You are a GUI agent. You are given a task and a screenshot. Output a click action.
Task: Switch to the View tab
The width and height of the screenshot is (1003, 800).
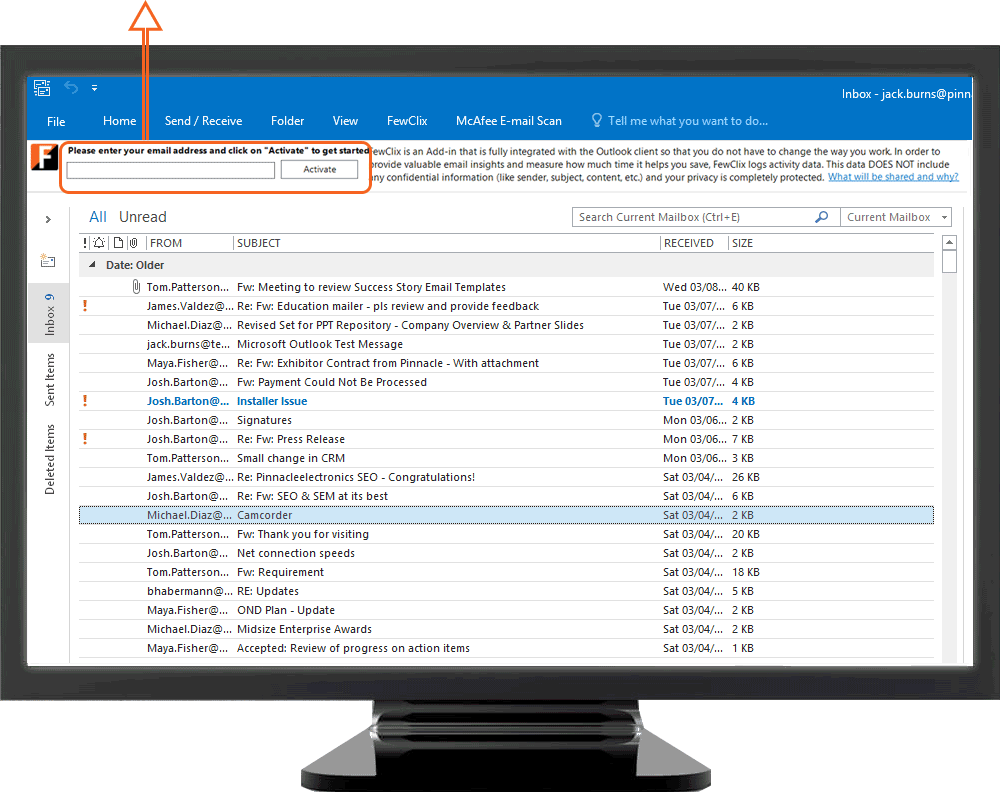tap(345, 121)
